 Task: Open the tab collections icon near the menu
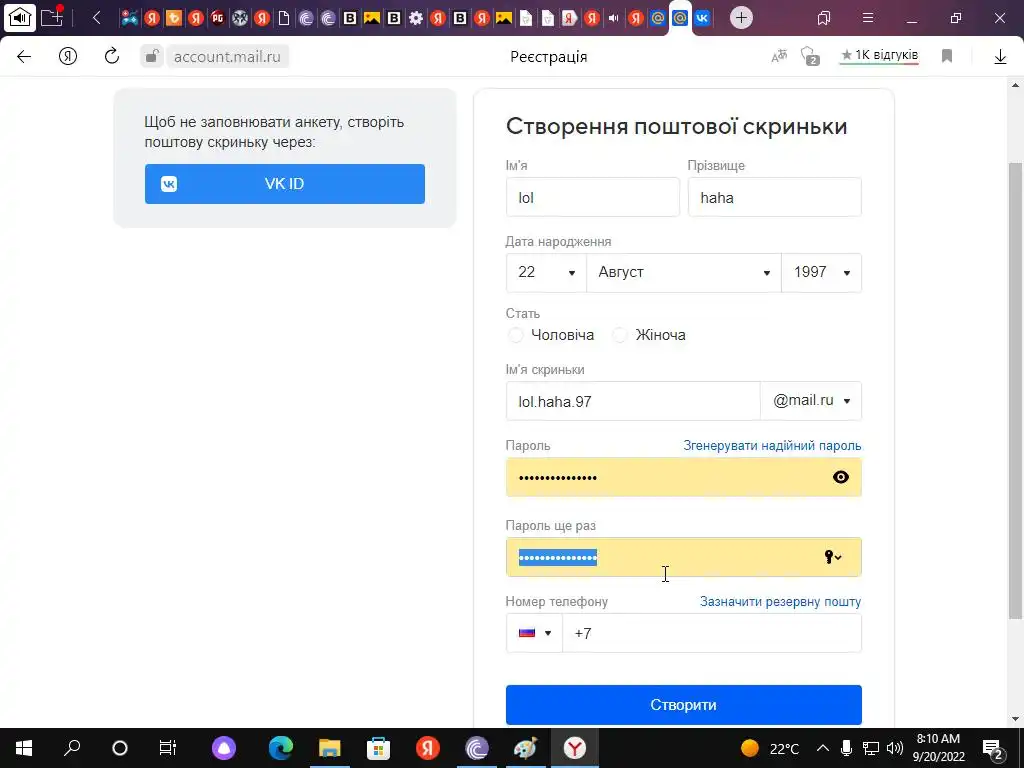(x=824, y=18)
